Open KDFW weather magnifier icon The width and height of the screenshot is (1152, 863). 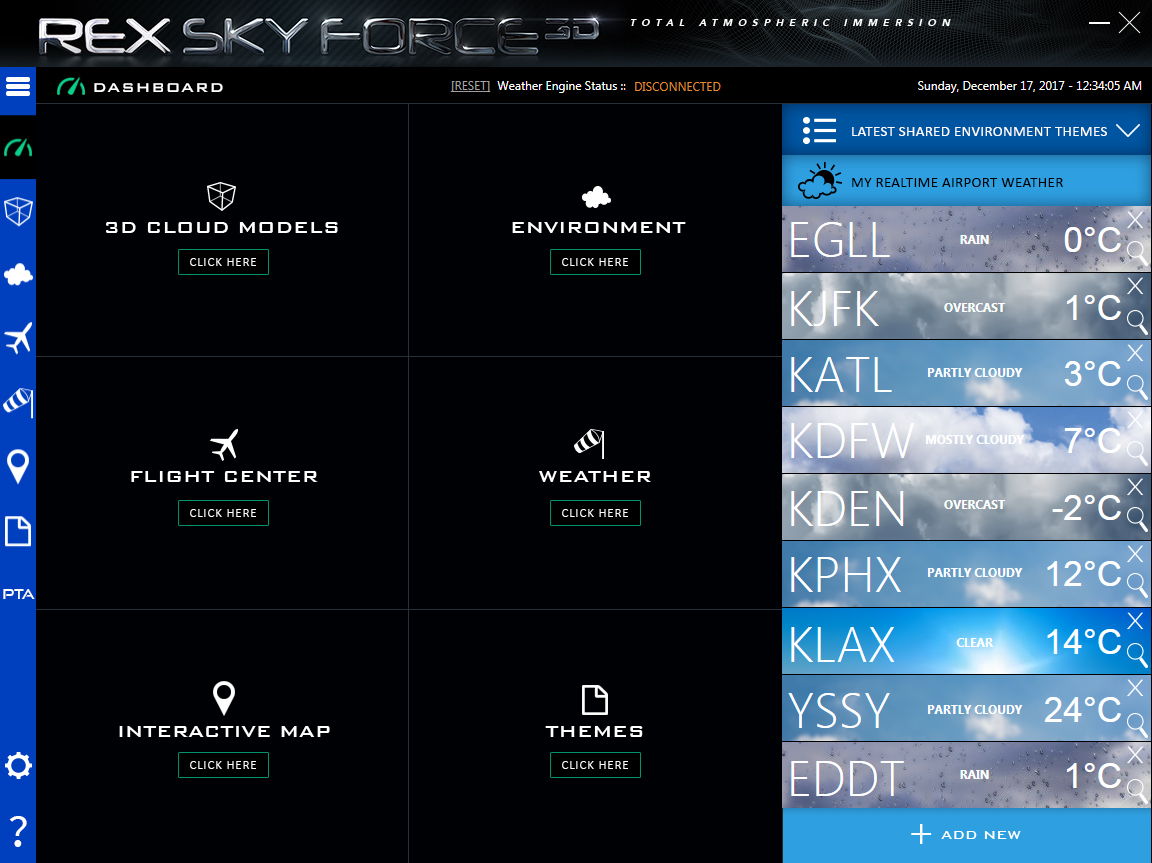point(1137,454)
